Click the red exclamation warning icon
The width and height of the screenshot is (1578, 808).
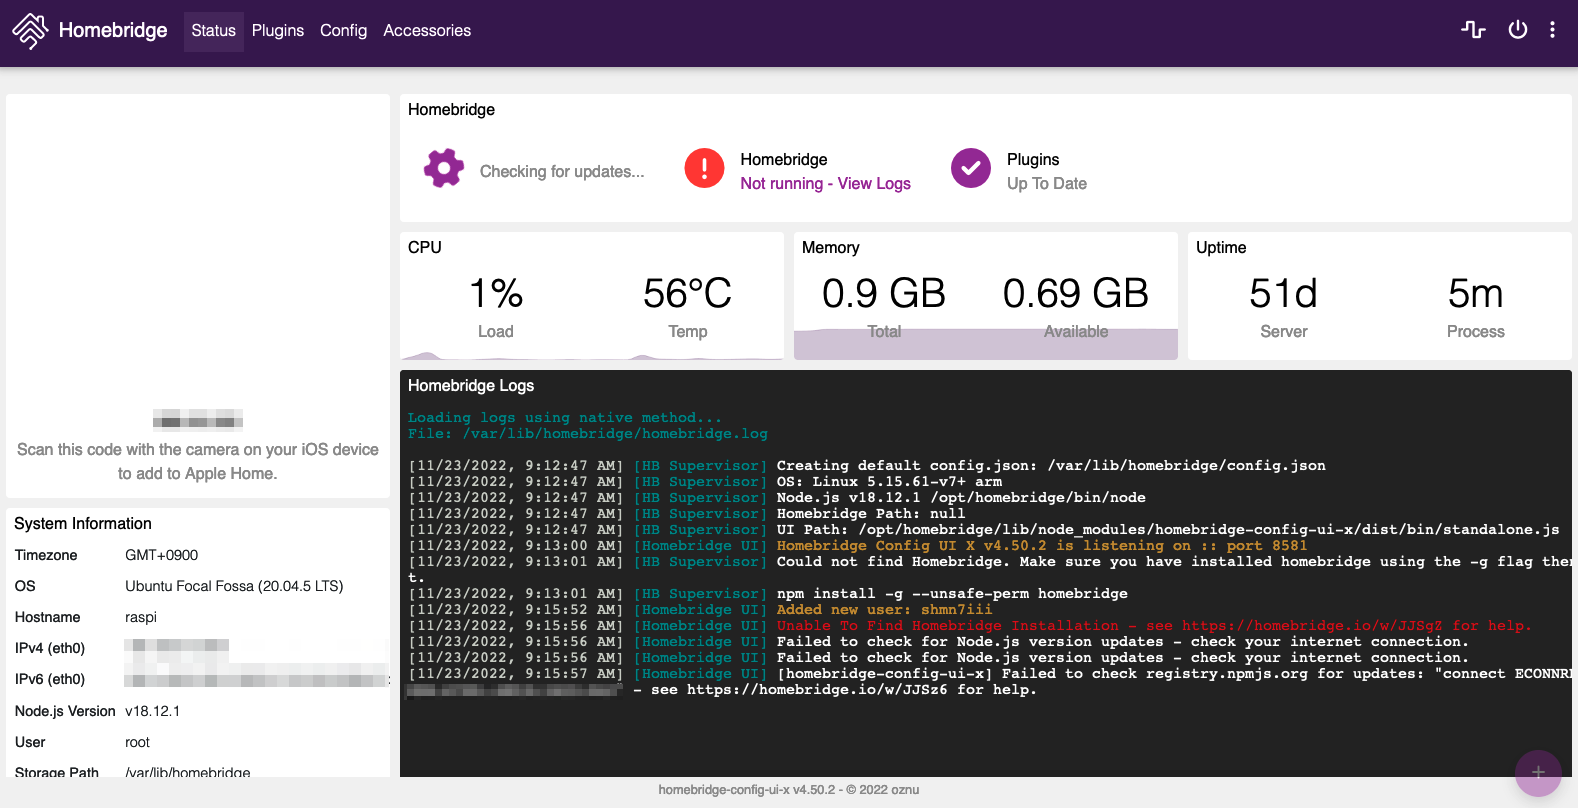point(704,168)
